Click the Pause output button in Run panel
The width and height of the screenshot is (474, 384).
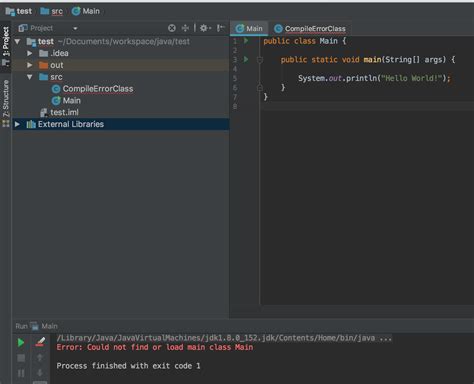(21, 373)
